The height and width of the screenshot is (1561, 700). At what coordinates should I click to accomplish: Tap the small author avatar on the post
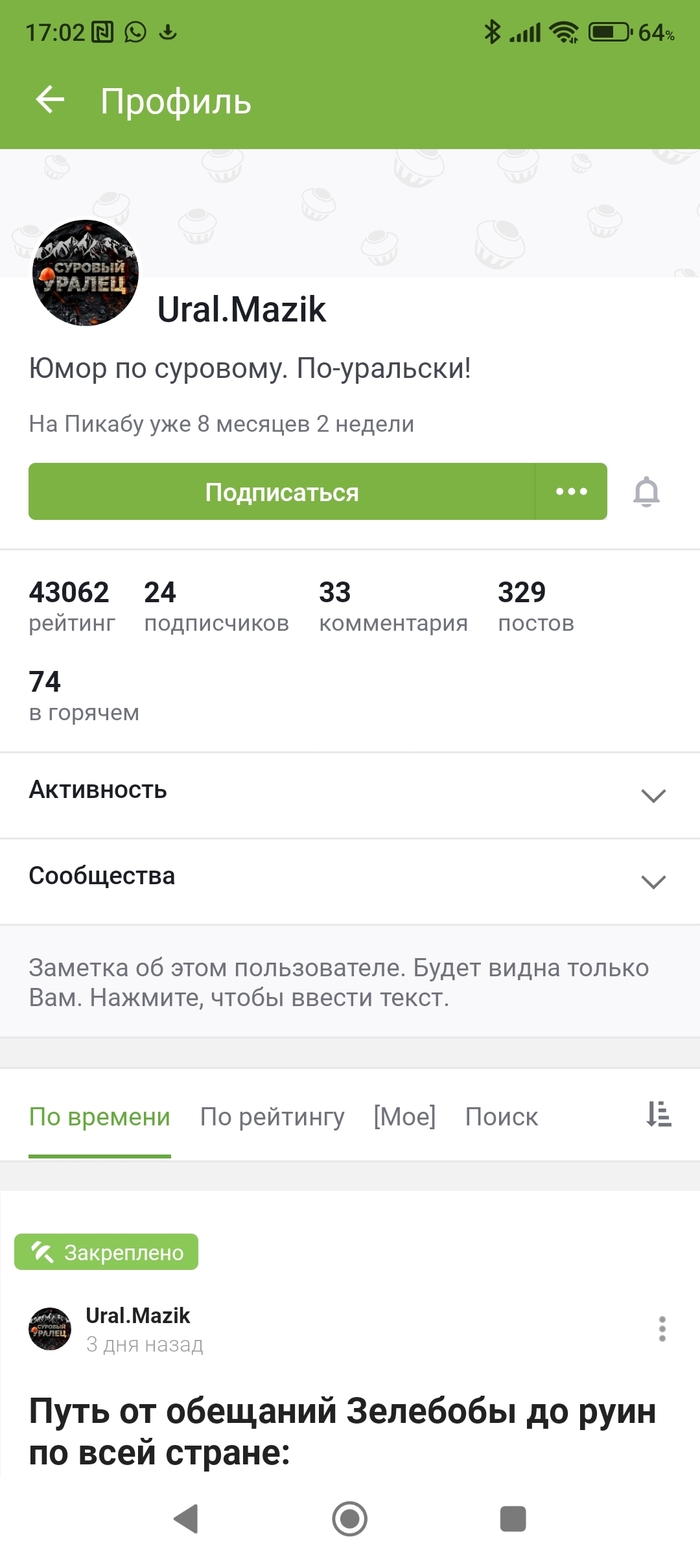pos(50,1329)
